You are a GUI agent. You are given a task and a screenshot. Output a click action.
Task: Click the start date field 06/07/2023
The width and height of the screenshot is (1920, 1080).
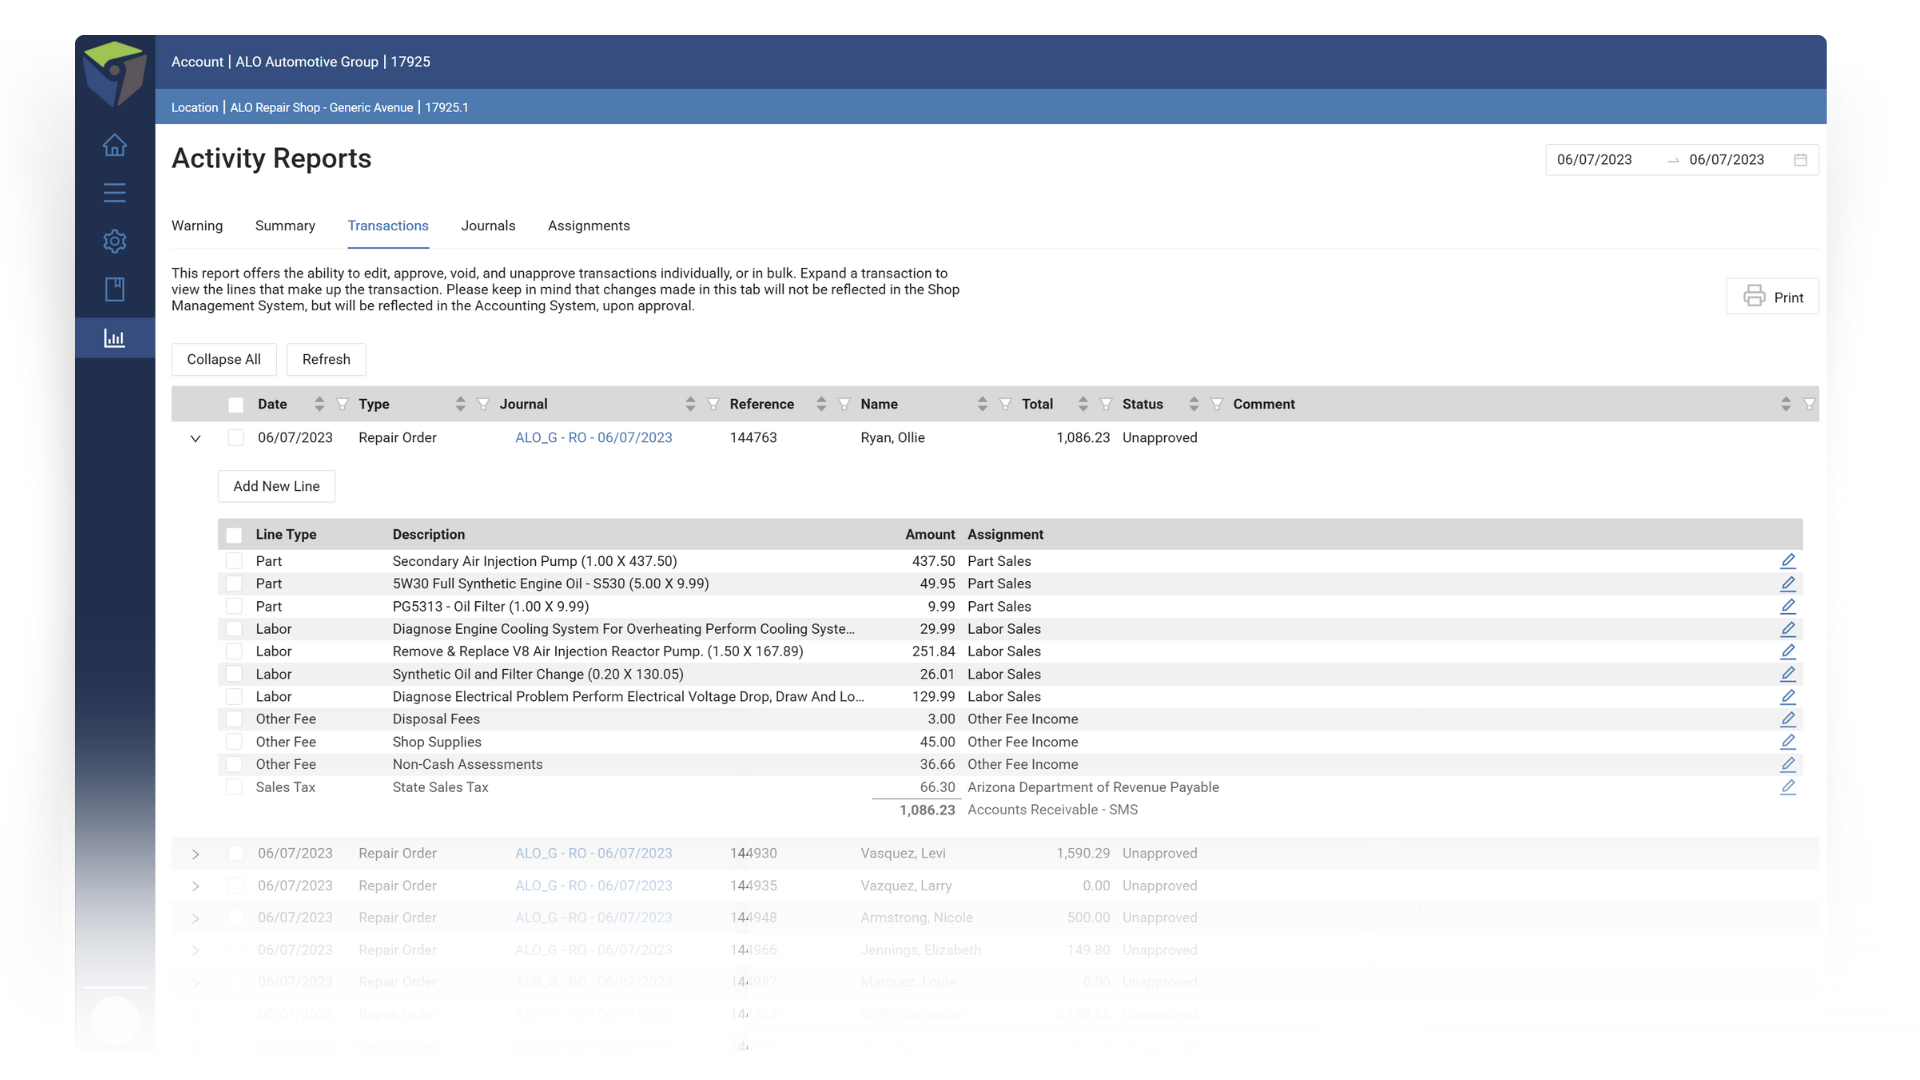[1594, 160]
